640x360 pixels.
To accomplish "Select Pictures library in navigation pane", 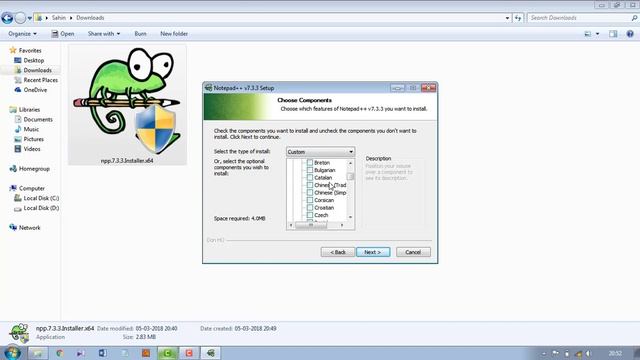I will coord(29,139).
